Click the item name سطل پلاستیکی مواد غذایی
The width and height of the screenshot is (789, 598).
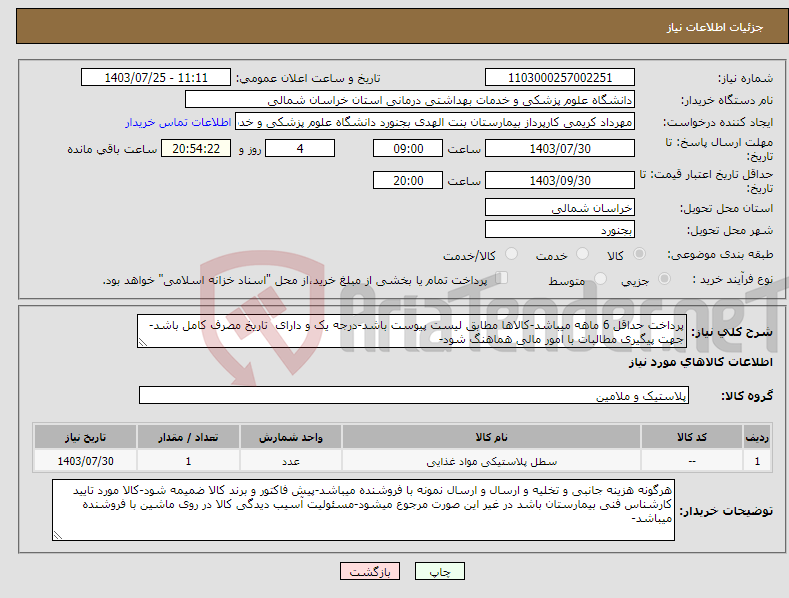pos(492,462)
